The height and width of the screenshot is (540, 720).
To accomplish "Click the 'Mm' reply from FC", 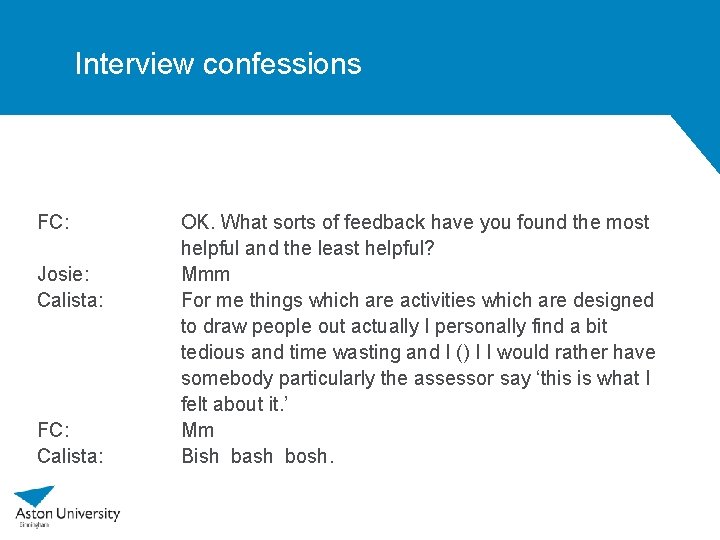I will (x=197, y=430).
